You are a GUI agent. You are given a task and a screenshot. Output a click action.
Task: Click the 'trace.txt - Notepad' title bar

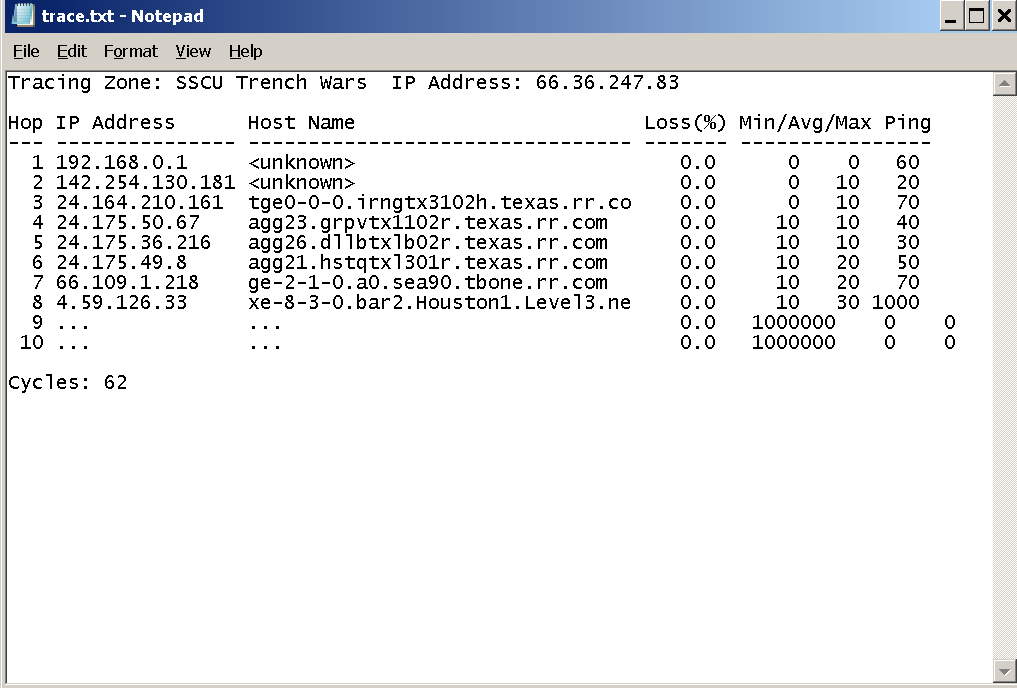coord(500,16)
